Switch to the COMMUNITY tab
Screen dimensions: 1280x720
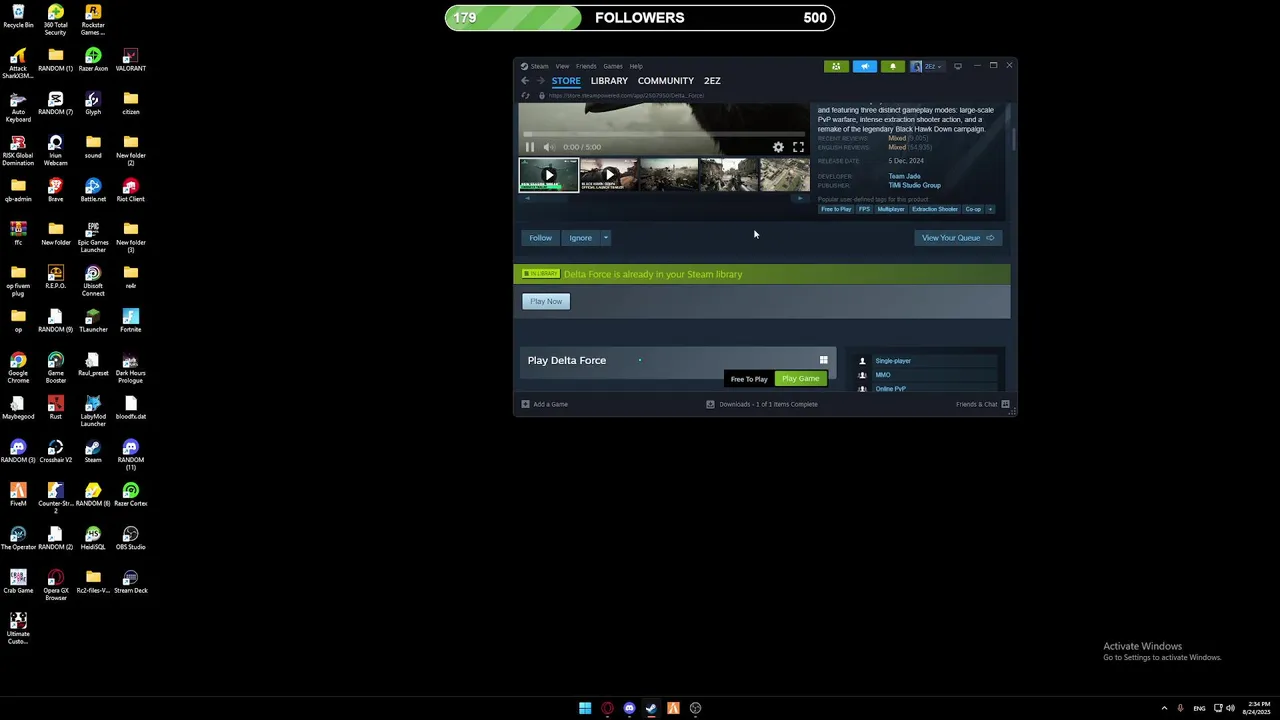click(x=666, y=81)
